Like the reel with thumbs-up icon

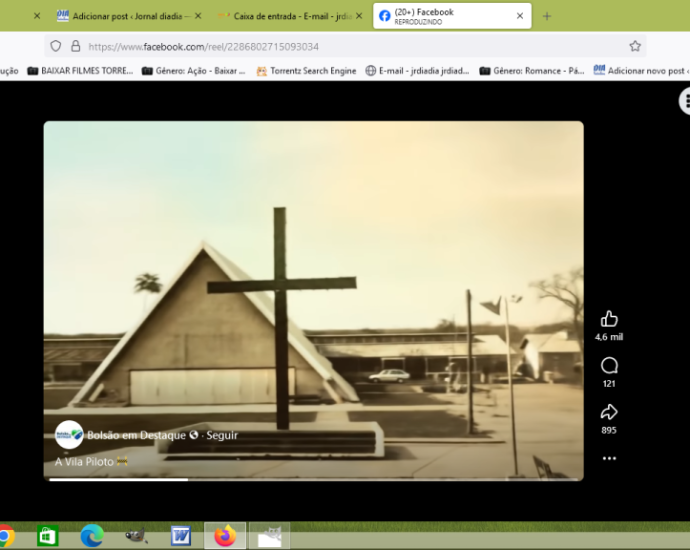609,319
